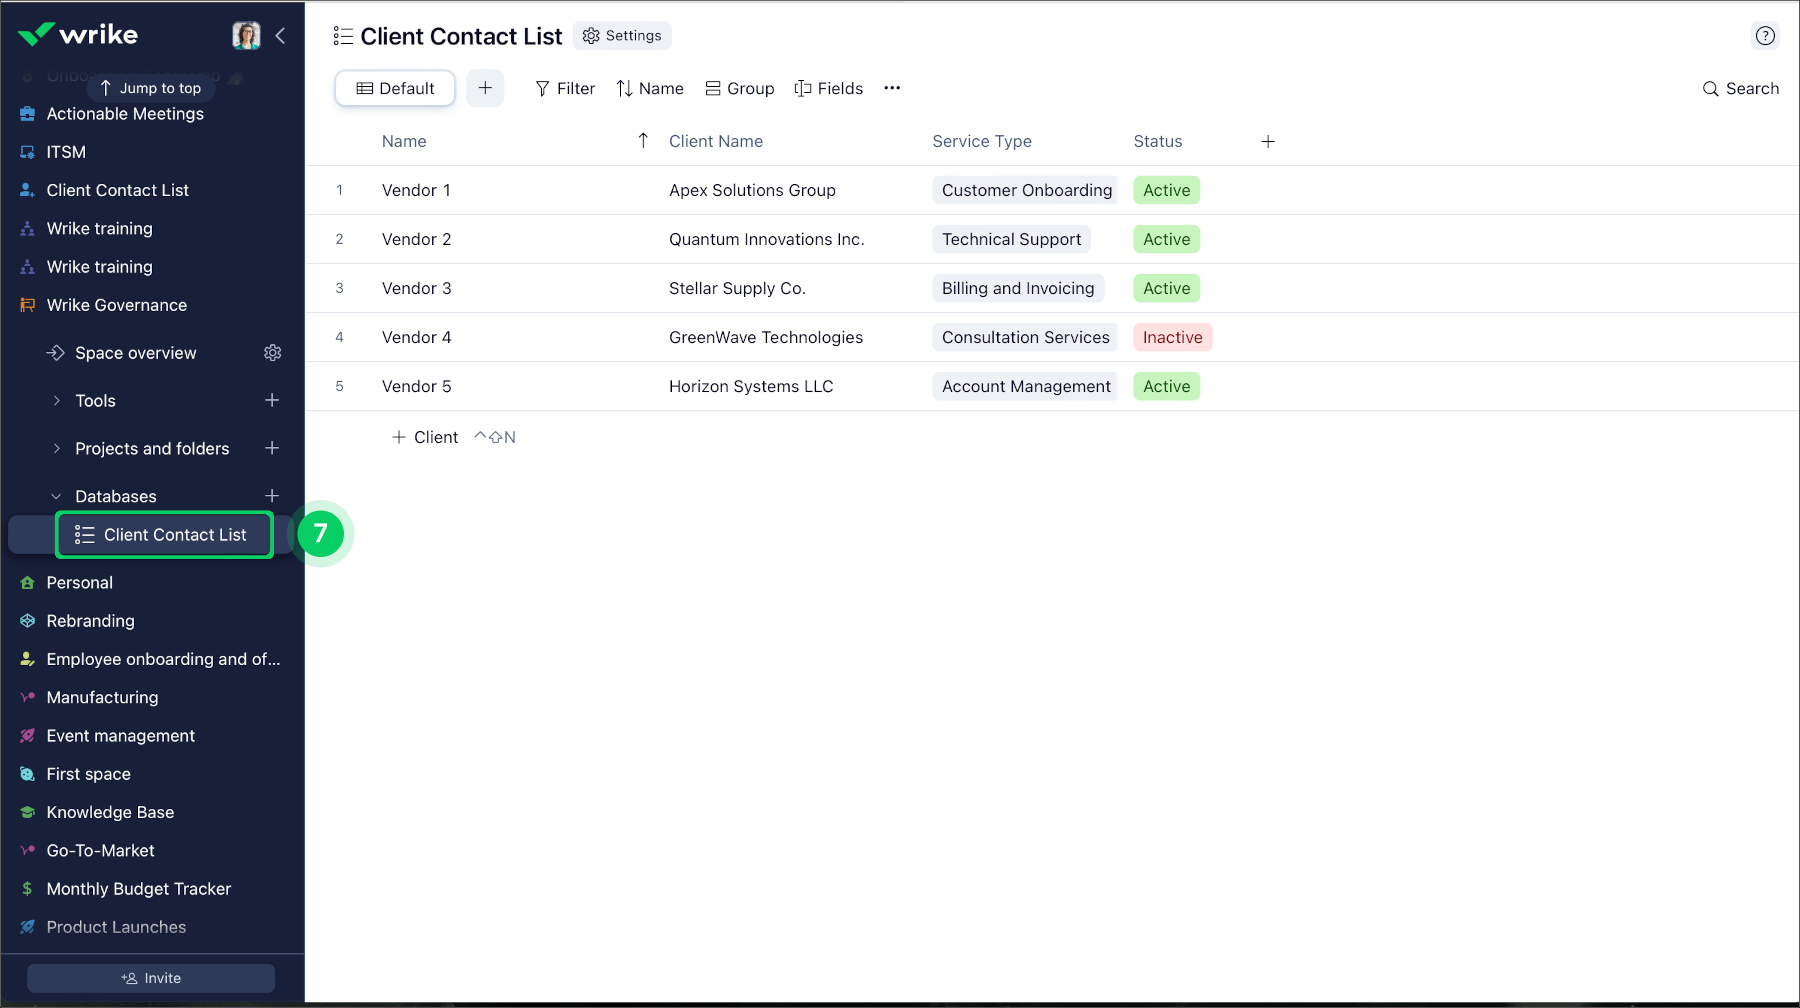
Task: Click the Invite button
Action: click(151, 978)
